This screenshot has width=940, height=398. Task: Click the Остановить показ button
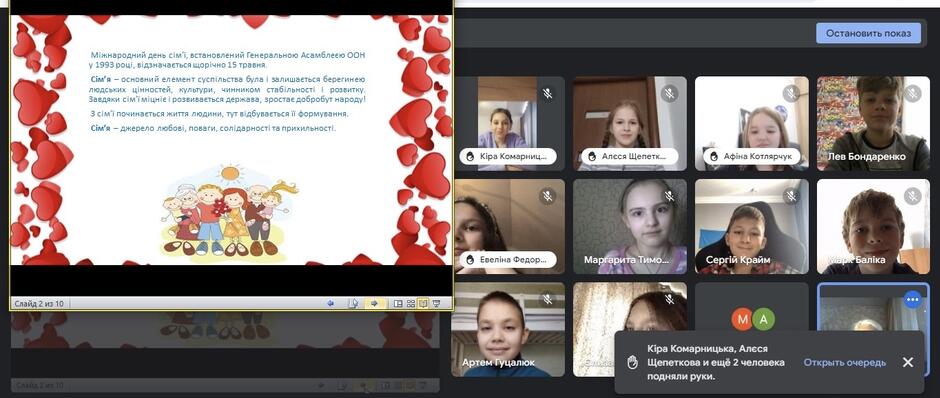868,33
